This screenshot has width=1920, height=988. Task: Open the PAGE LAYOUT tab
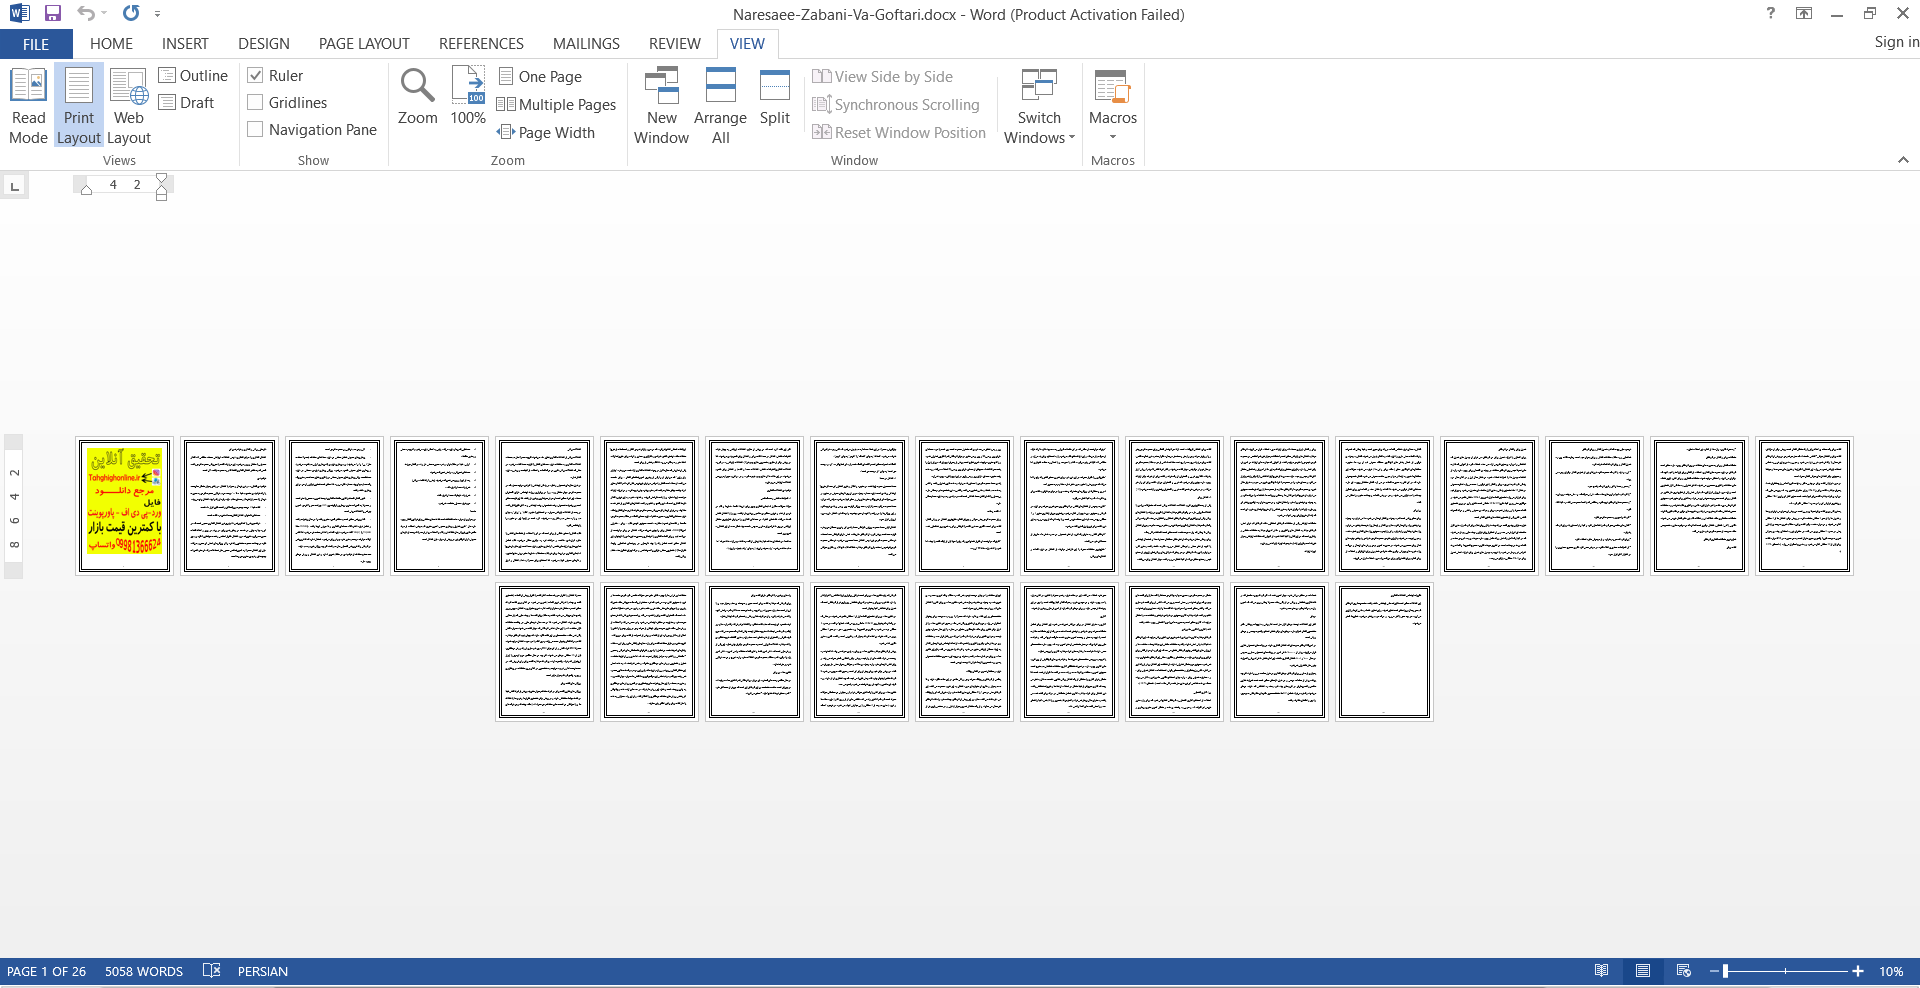tap(364, 44)
